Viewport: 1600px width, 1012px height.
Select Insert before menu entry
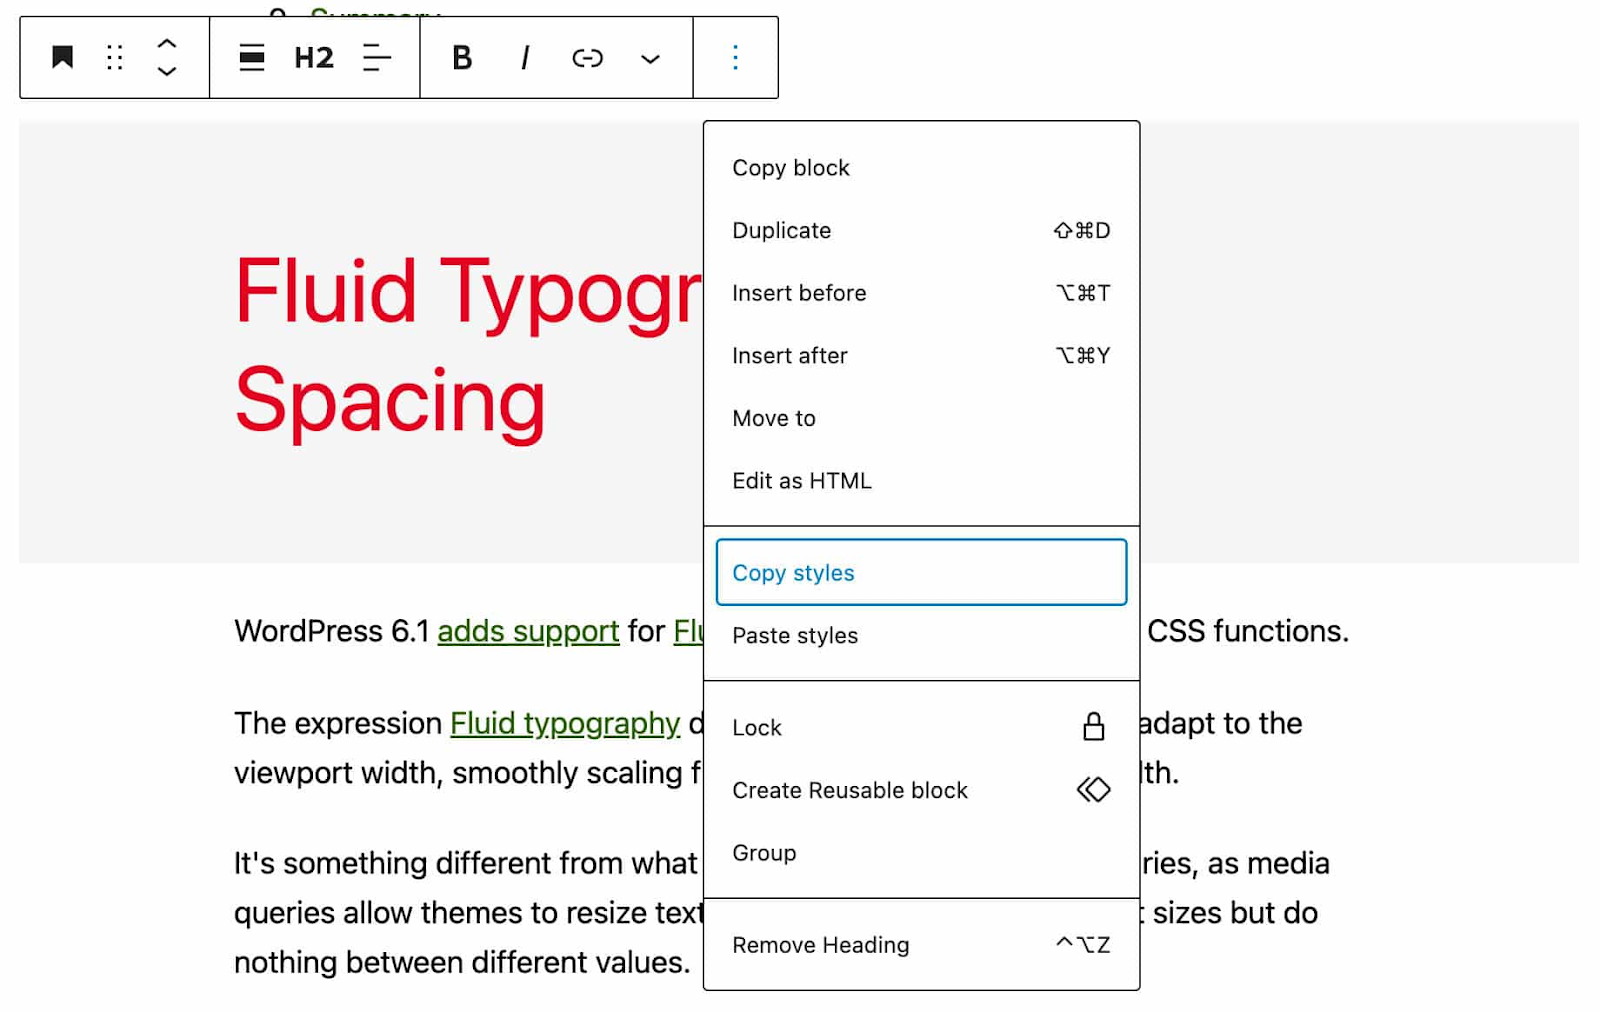point(921,293)
